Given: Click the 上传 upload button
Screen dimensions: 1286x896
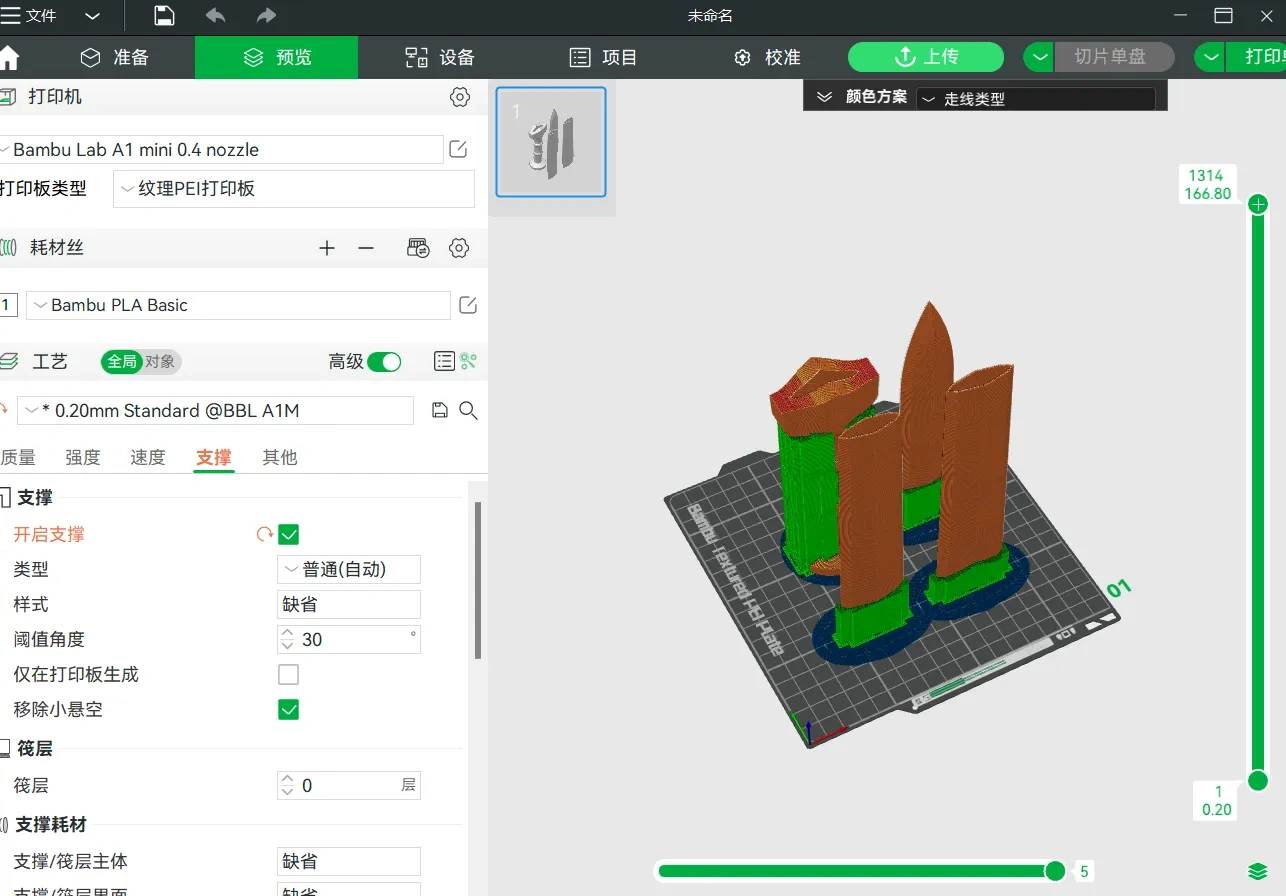Looking at the screenshot, I should (x=926, y=57).
